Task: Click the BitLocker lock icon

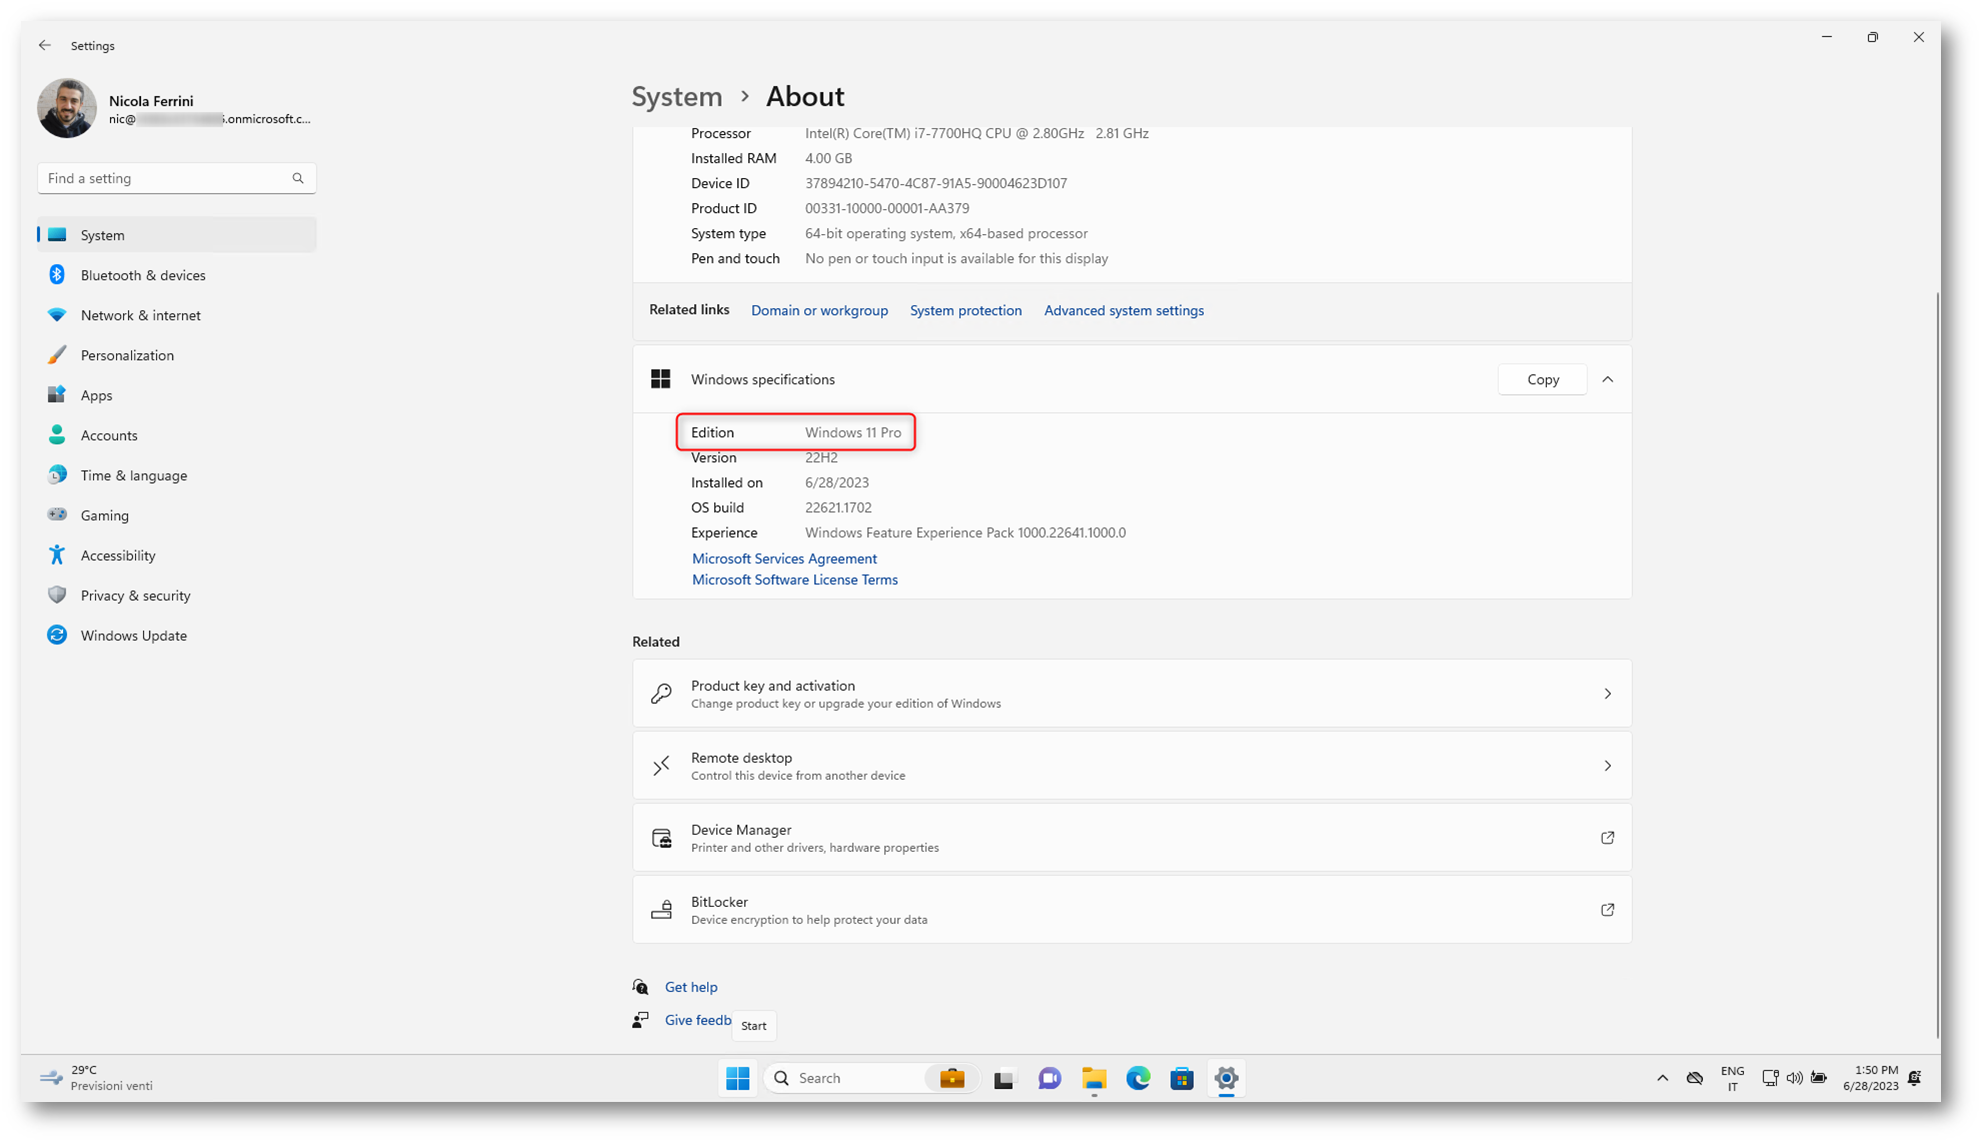Action: [661, 910]
